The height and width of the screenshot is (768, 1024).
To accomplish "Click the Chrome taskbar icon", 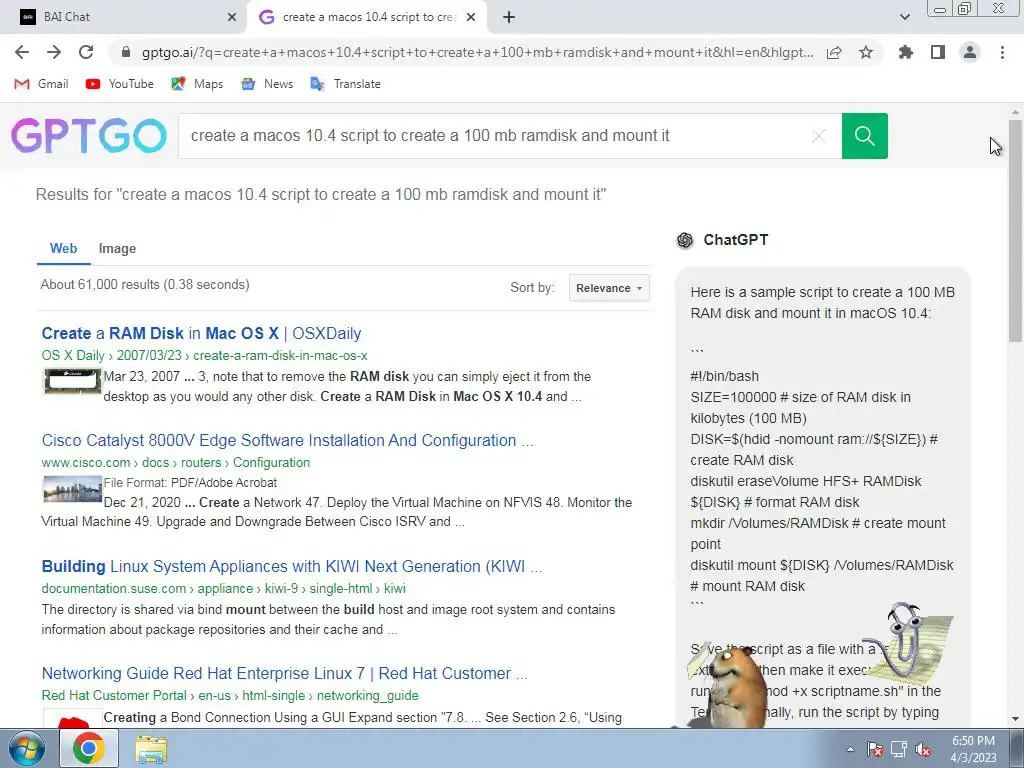I will coord(88,748).
